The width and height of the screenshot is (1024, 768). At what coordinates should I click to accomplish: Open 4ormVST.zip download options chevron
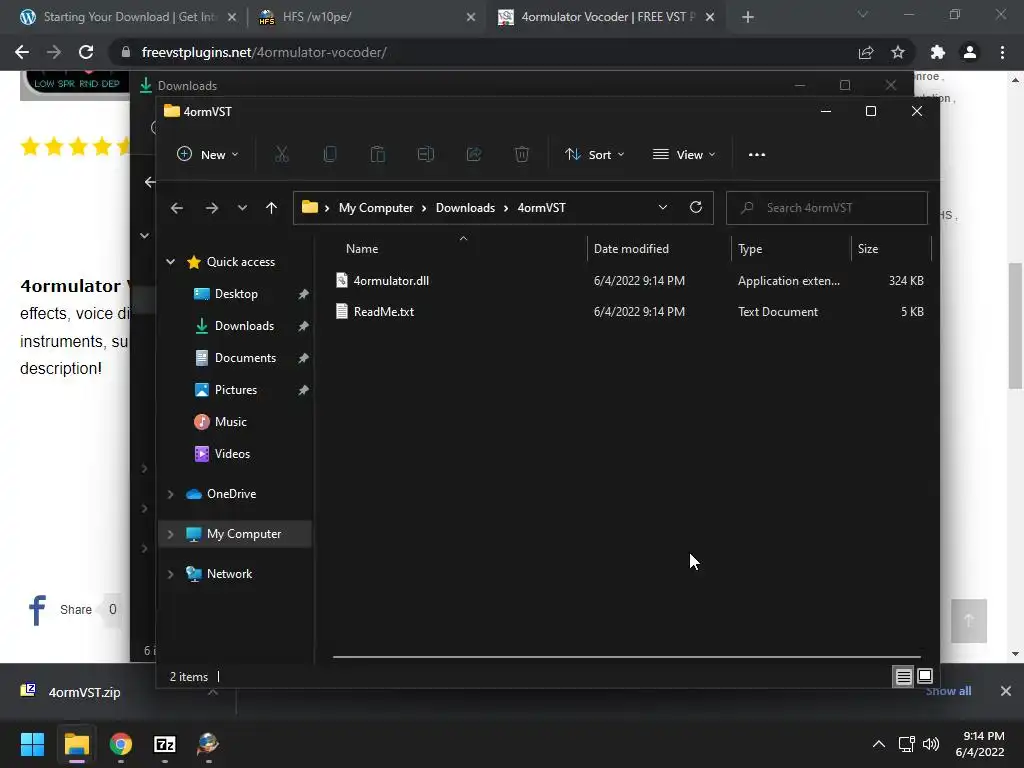pos(213,692)
